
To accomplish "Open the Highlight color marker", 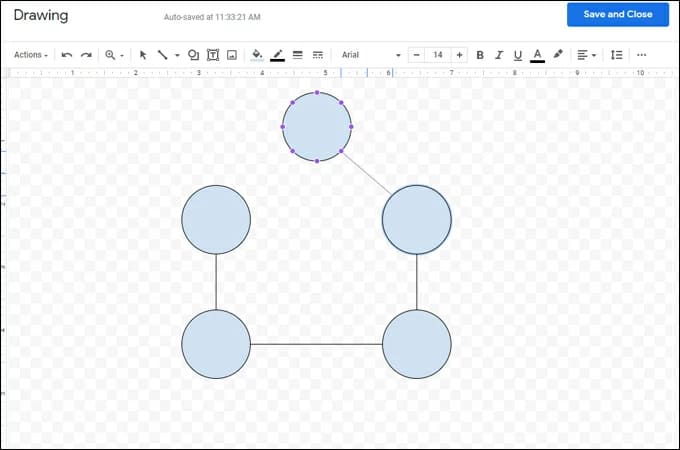I will pos(558,55).
